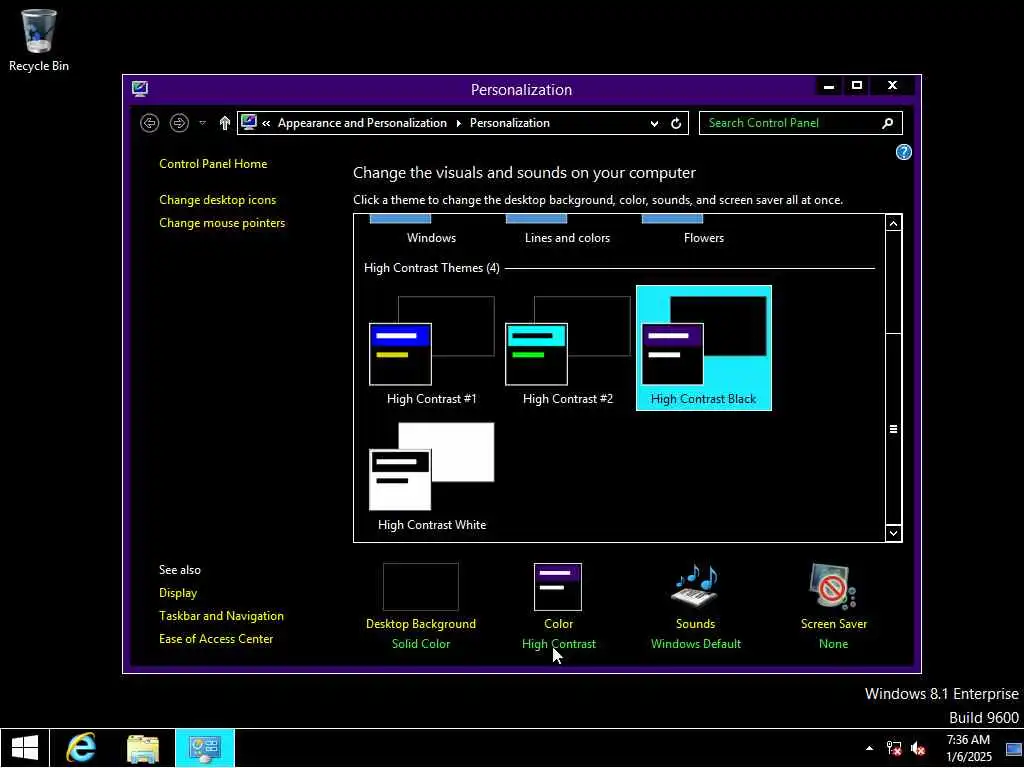The height and width of the screenshot is (768, 1024).
Task: Click the control panel icon in address bar
Action: pos(249,122)
